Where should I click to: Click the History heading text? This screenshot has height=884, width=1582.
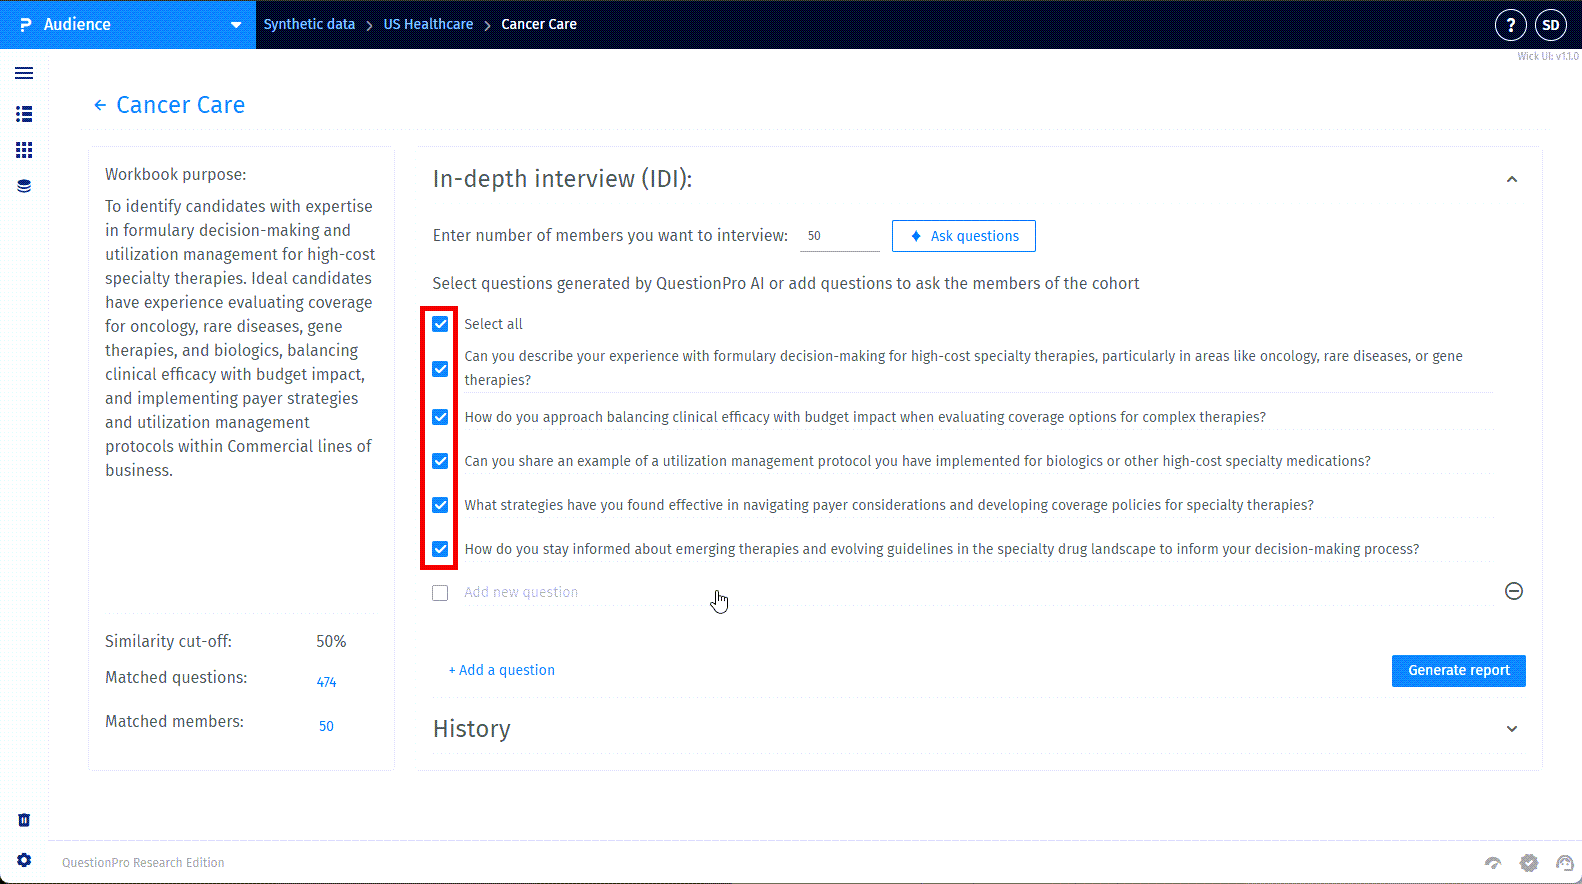click(472, 729)
